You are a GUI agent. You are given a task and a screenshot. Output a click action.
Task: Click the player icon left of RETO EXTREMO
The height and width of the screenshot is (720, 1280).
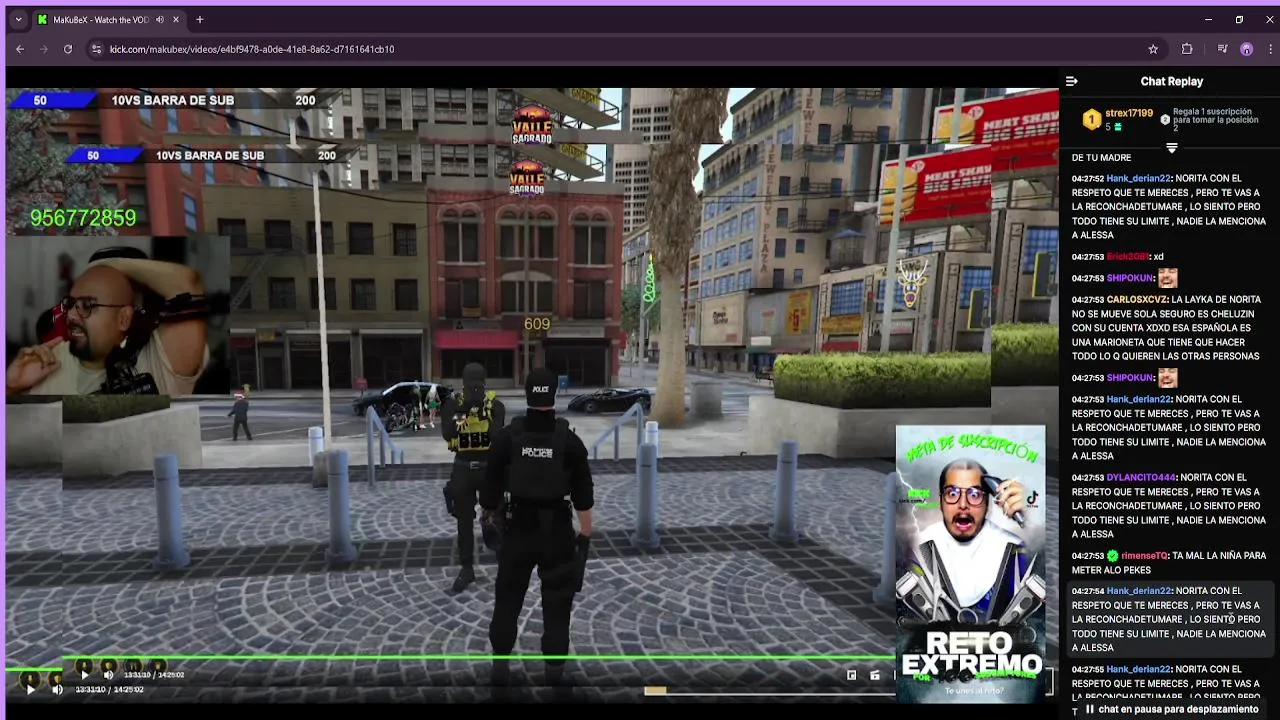coord(875,675)
